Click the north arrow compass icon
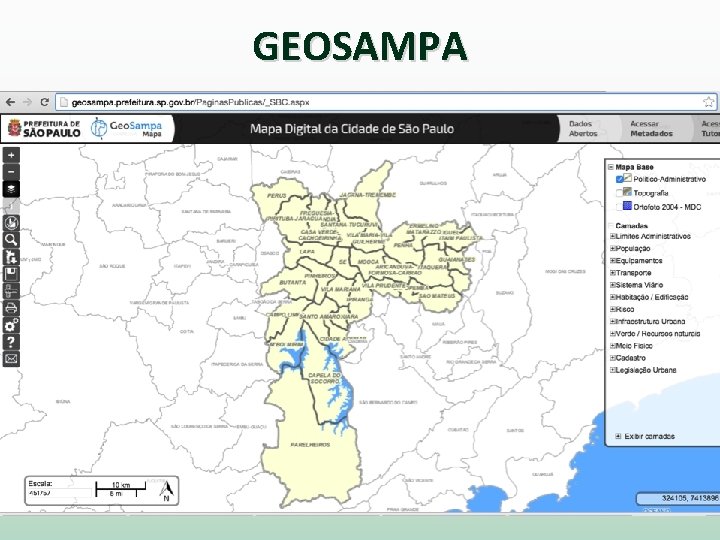The height and width of the screenshot is (540, 720). pyautogui.click(x=166, y=491)
